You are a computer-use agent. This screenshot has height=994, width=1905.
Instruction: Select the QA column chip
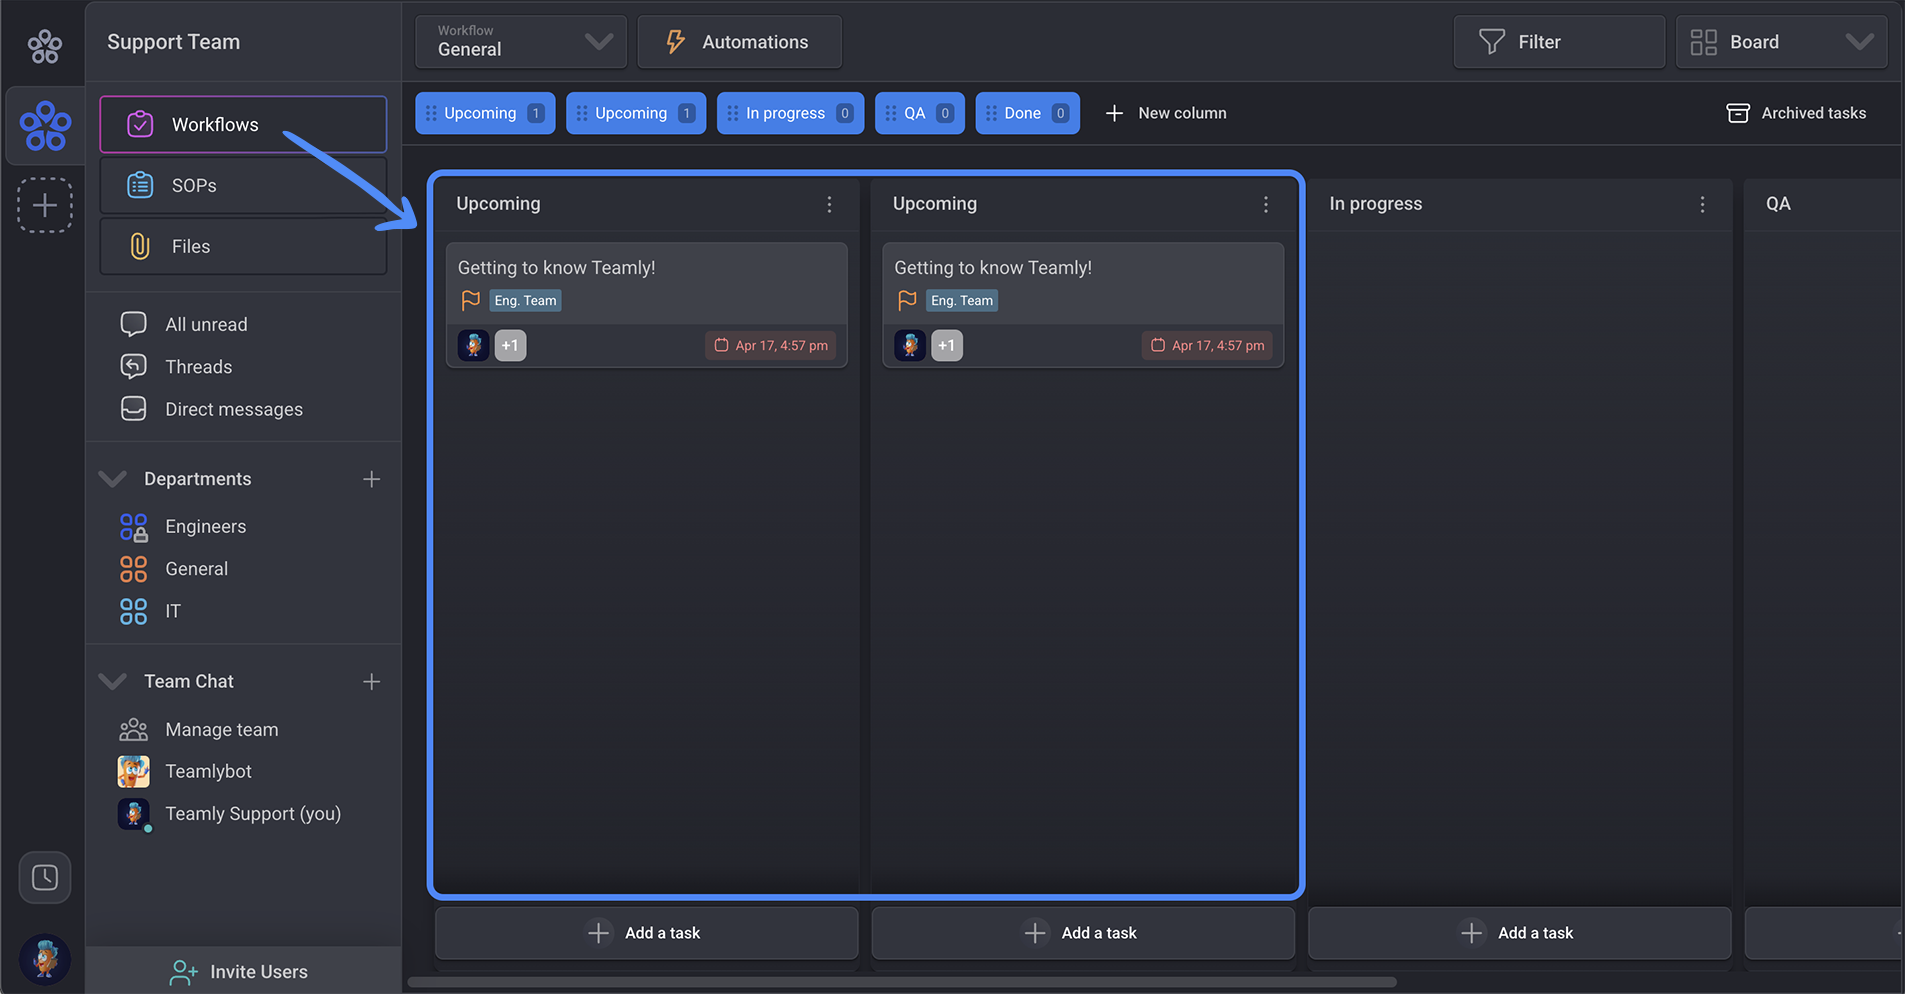click(x=920, y=113)
